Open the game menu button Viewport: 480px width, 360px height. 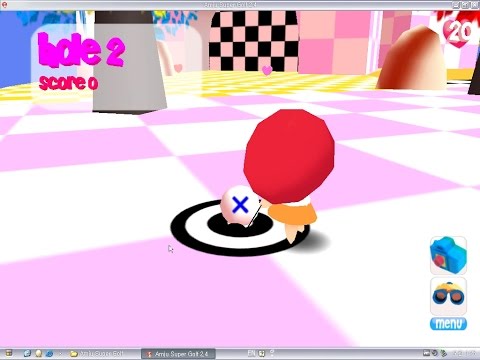pyautogui.click(x=448, y=324)
